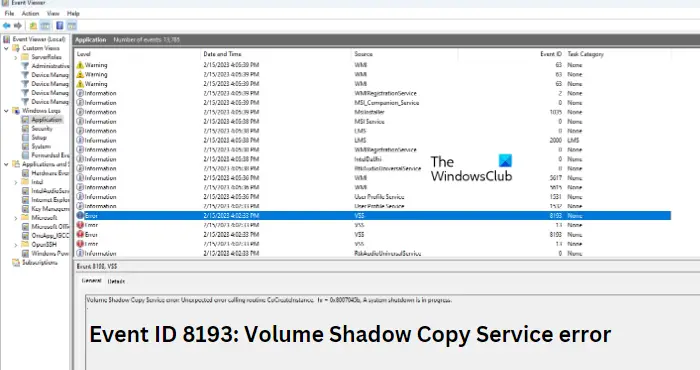Collapse the Custom Views tree arrow
700x370 pixels.
[x=6, y=48]
